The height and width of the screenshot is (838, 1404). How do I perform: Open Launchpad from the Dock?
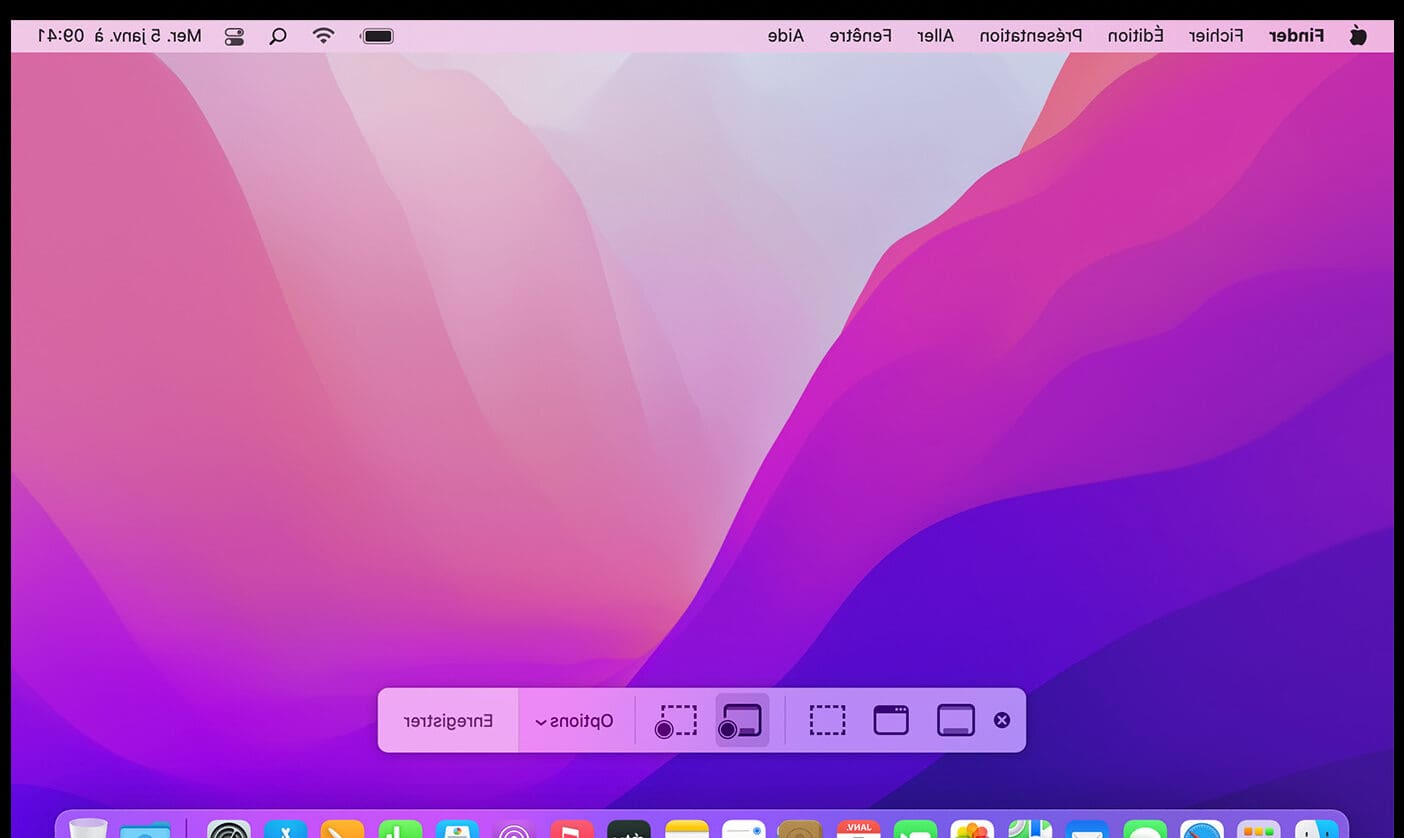1259,829
